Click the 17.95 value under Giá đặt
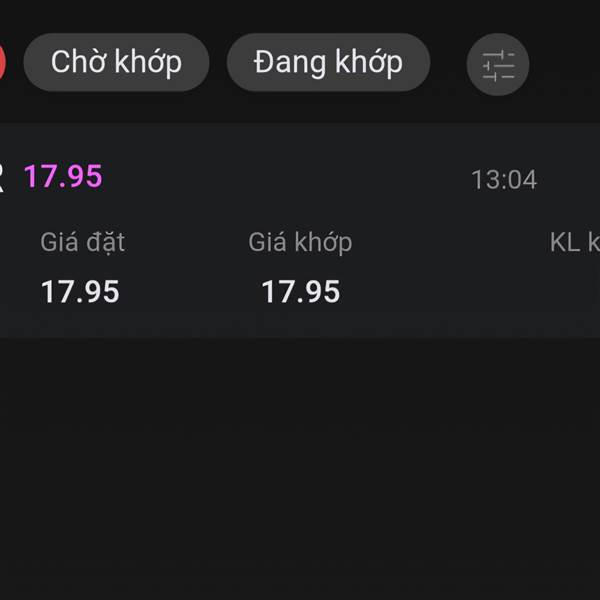Viewport: 600px width, 600px height. tap(80, 292)
